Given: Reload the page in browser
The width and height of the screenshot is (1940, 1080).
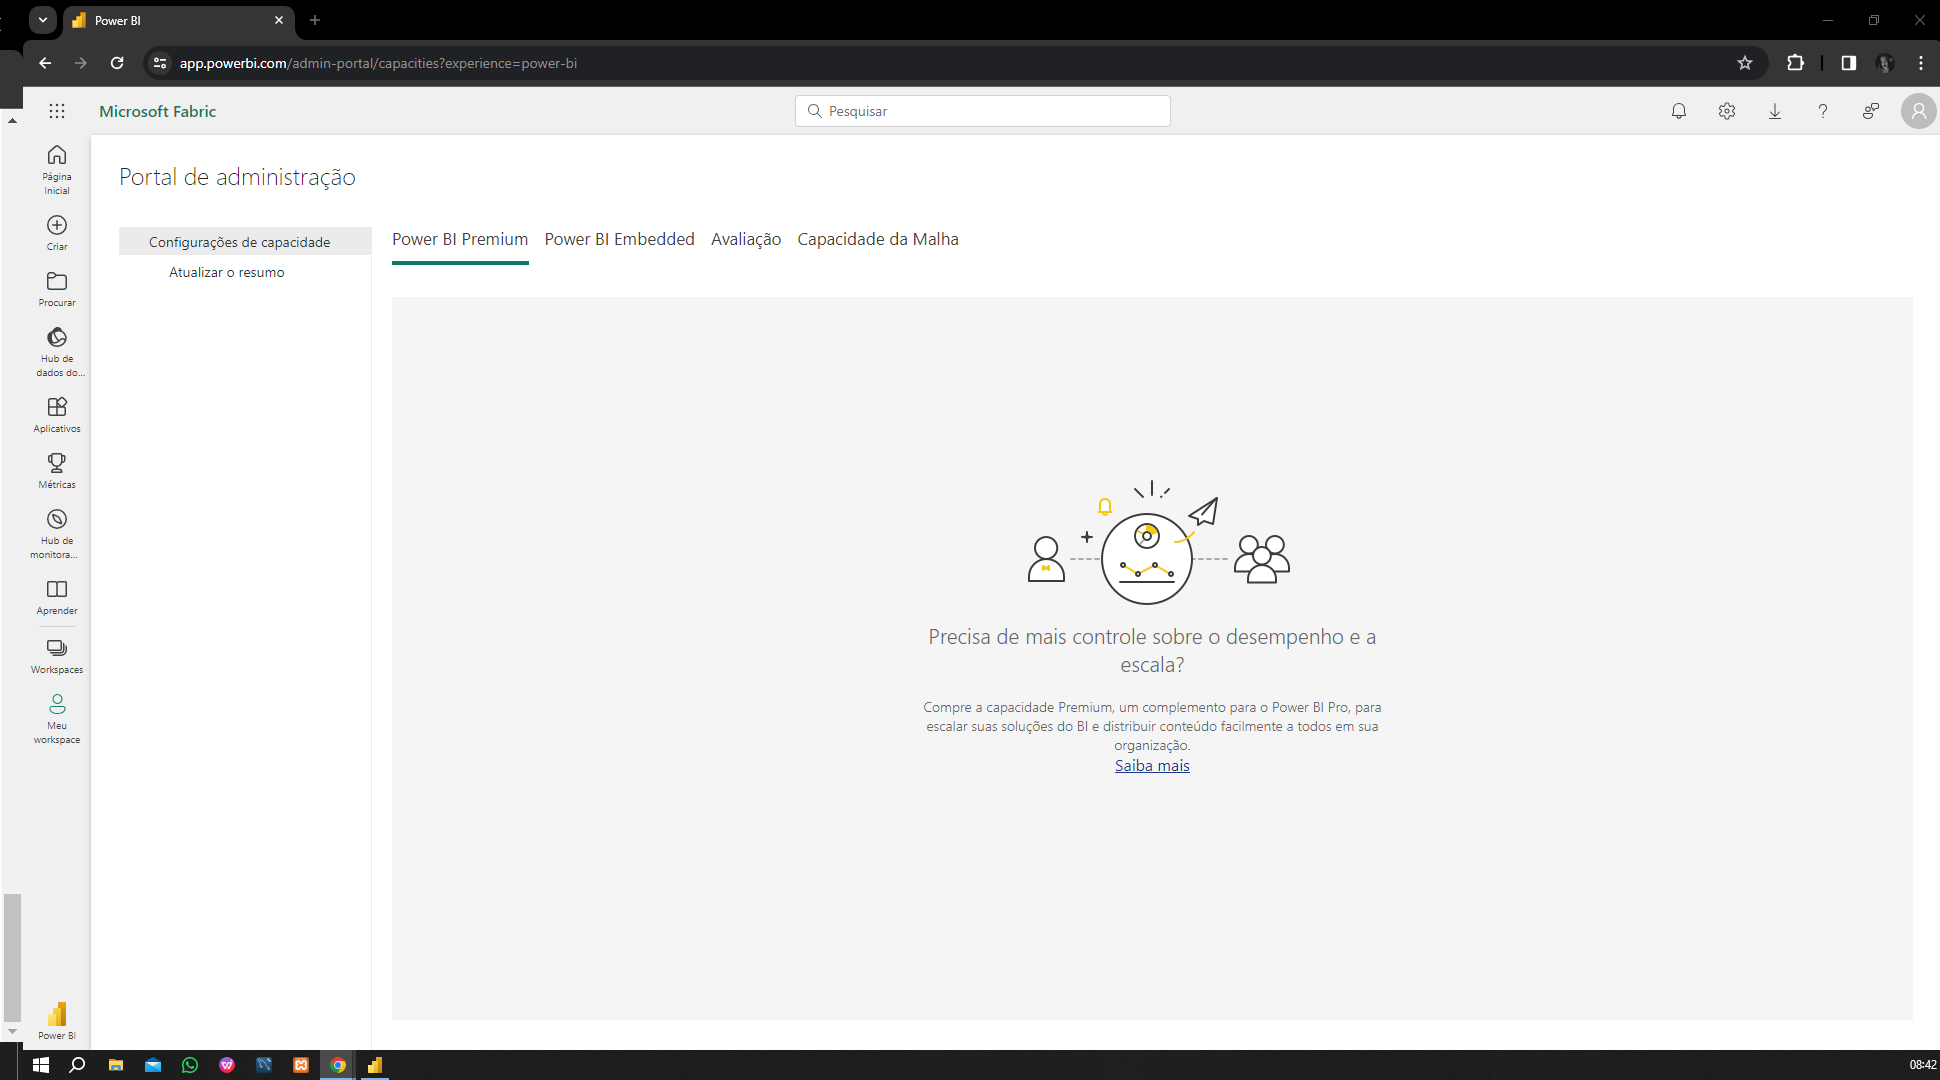Looking at the screenshot, I should click(x=117, y=63).
